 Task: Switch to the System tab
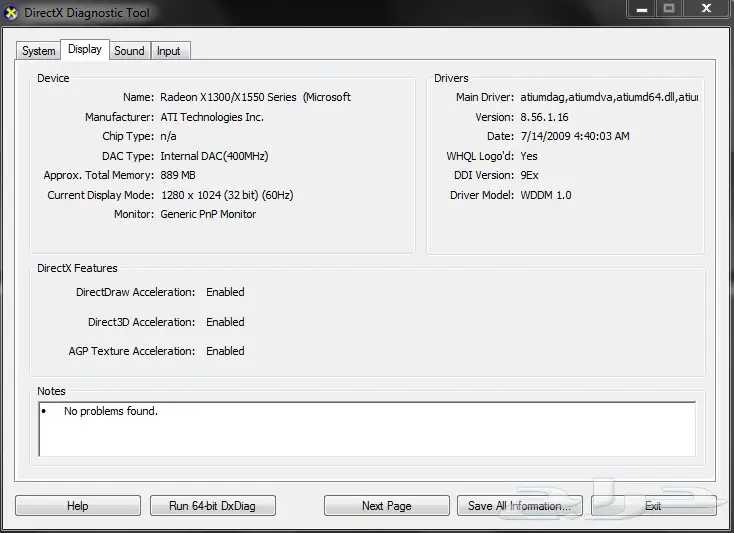coord(38,51)
